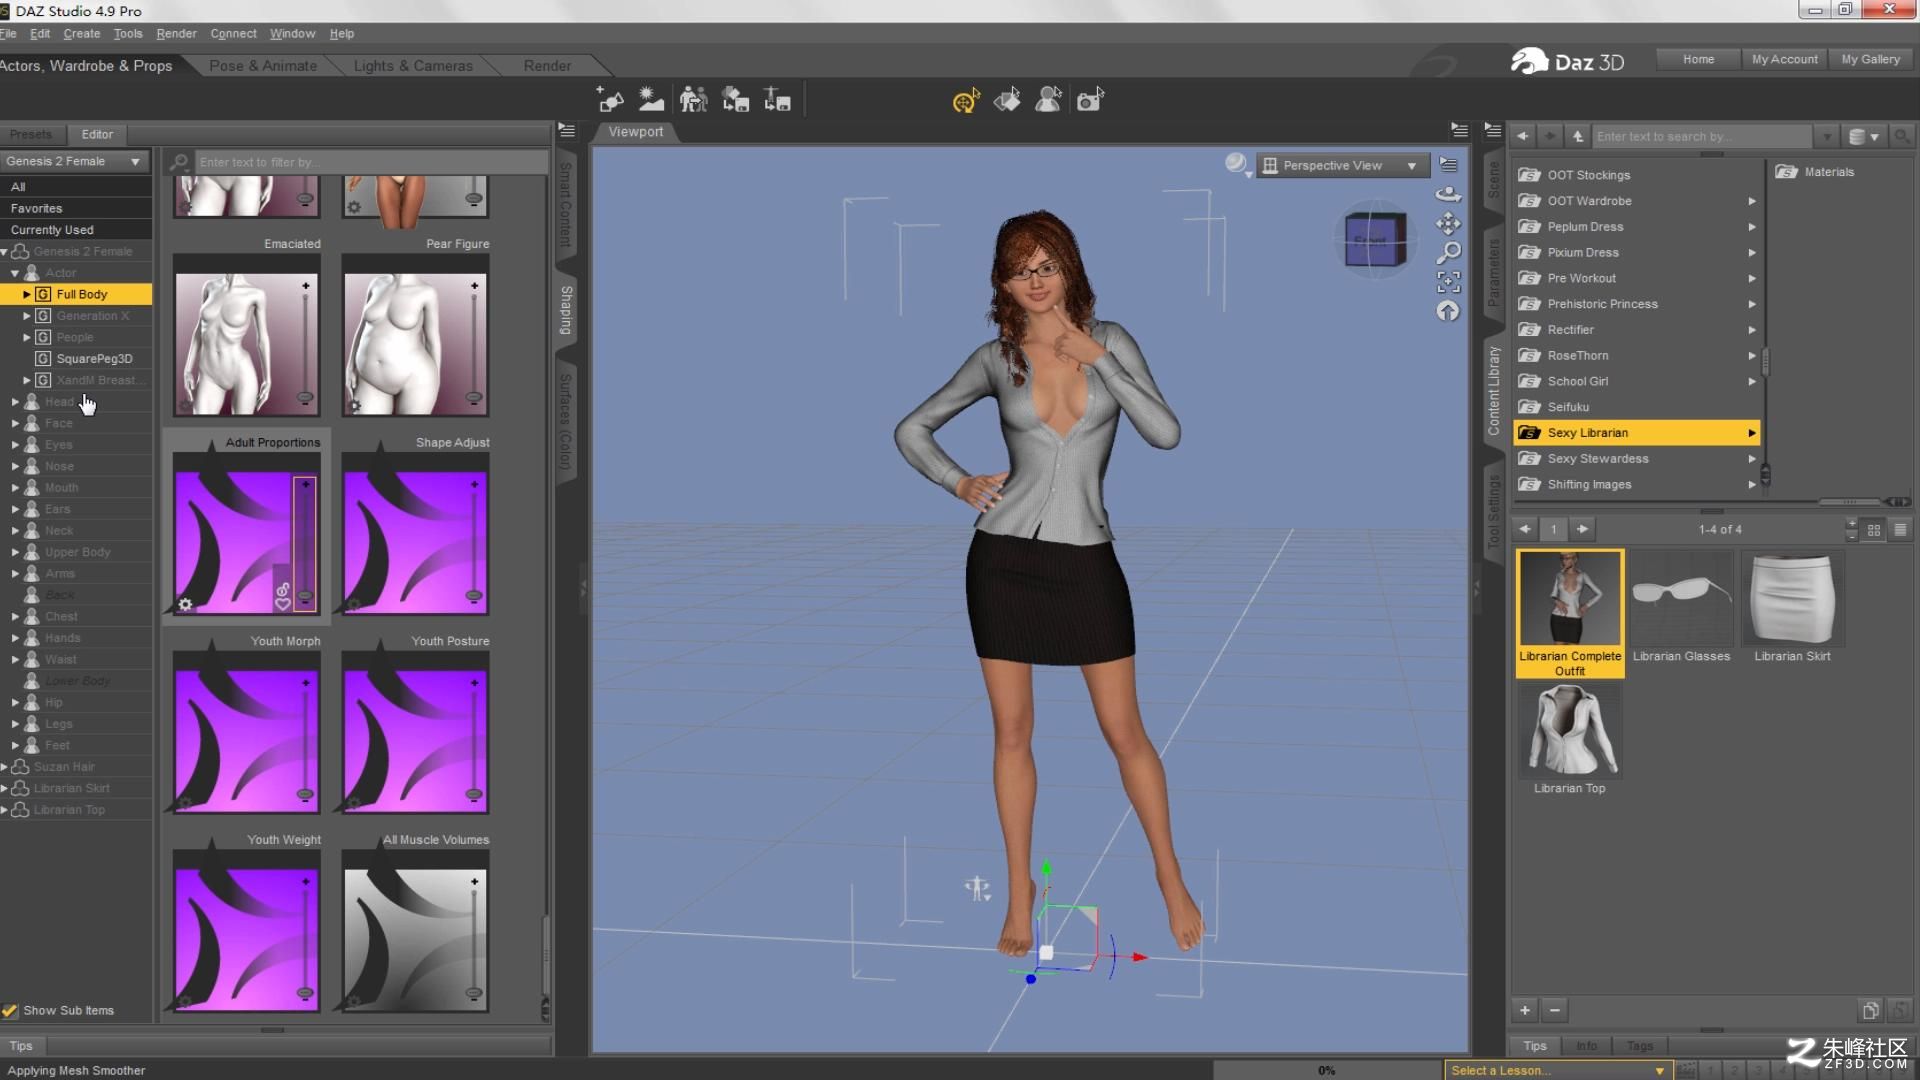1920x1080 pixels.
Task: Open the Select a Lesson dropdown
Action: pos(1557,1070)
